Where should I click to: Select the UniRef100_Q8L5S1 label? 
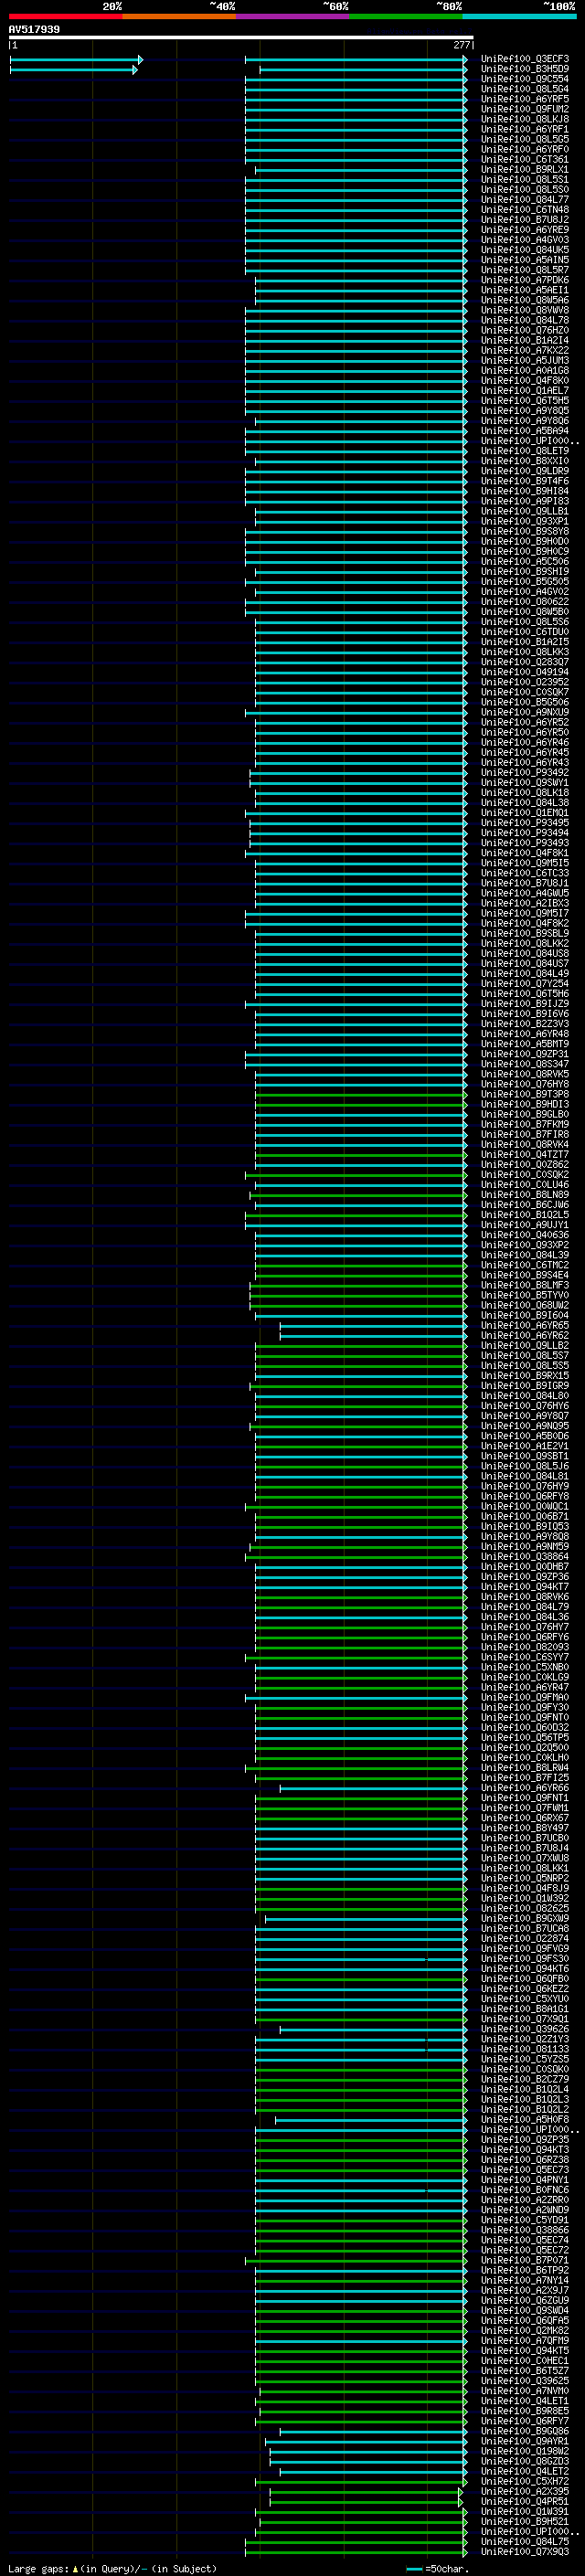pos(525,179)
